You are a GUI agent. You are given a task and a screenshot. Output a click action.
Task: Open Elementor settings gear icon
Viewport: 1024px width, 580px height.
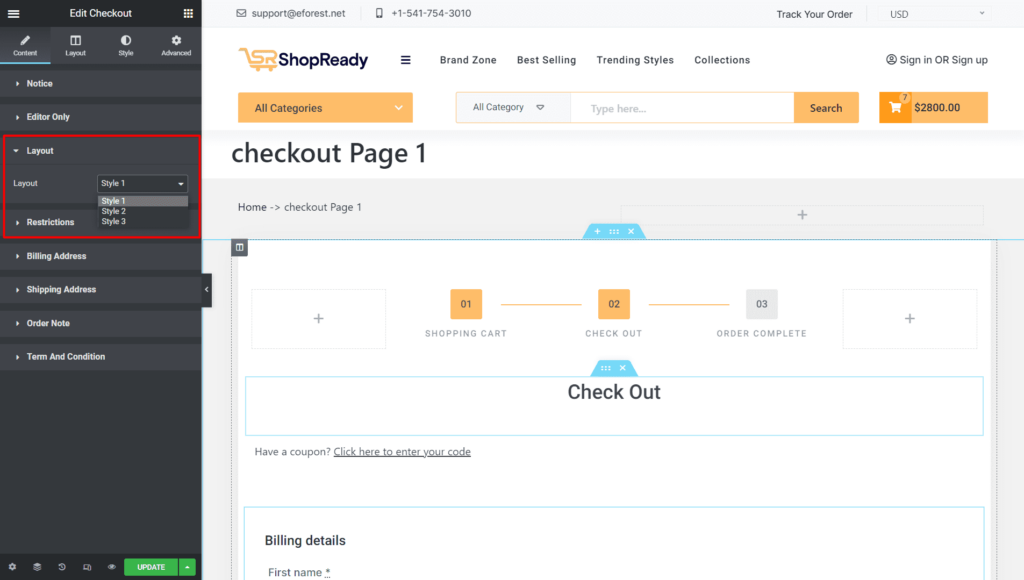click(12, 567)
